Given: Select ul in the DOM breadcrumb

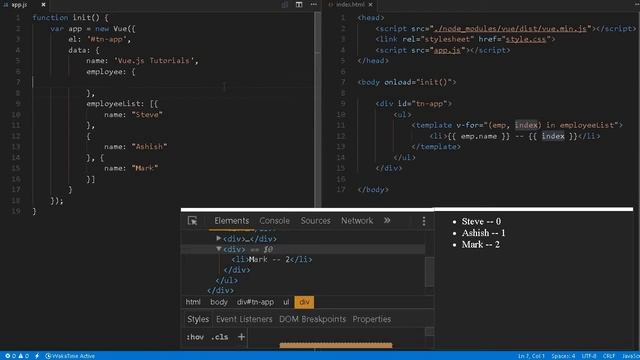Looking at the screenshot, I should [286, 302].
